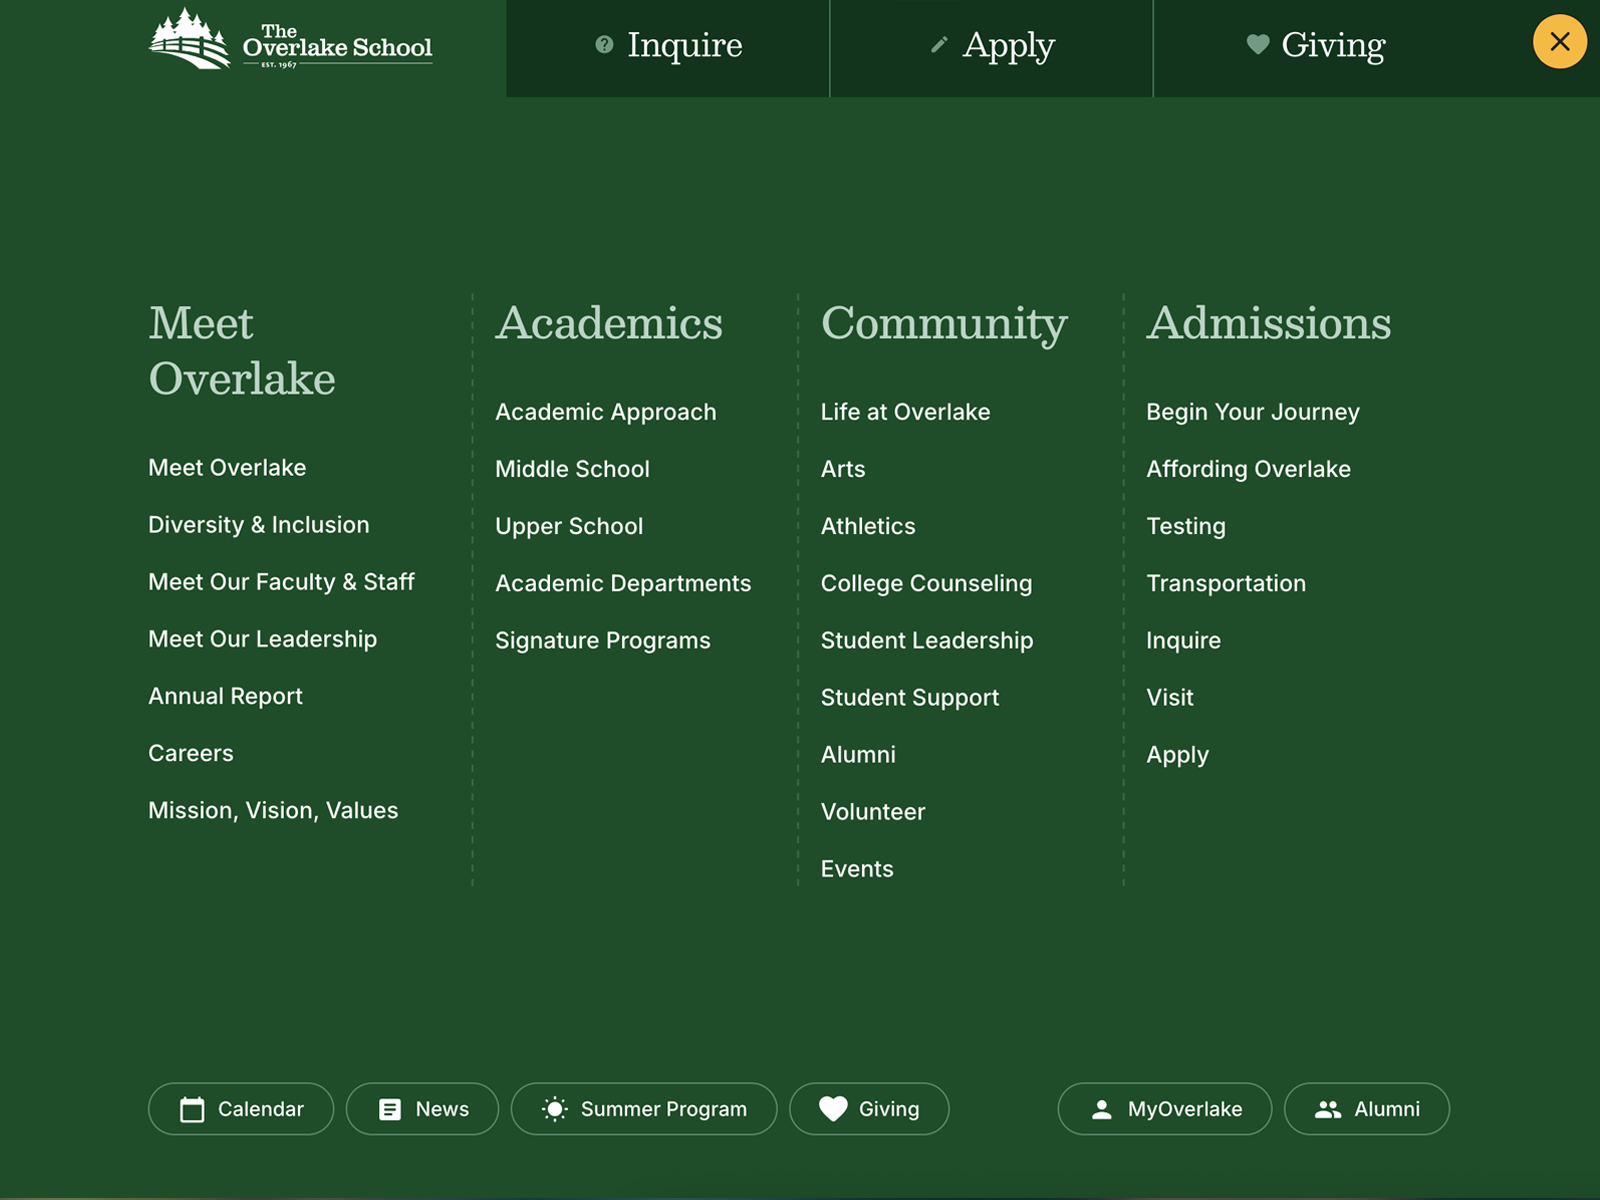Open Meet Our Faculty & Staff
The height and width of the screenshot is (1200, 1600).
282,581
